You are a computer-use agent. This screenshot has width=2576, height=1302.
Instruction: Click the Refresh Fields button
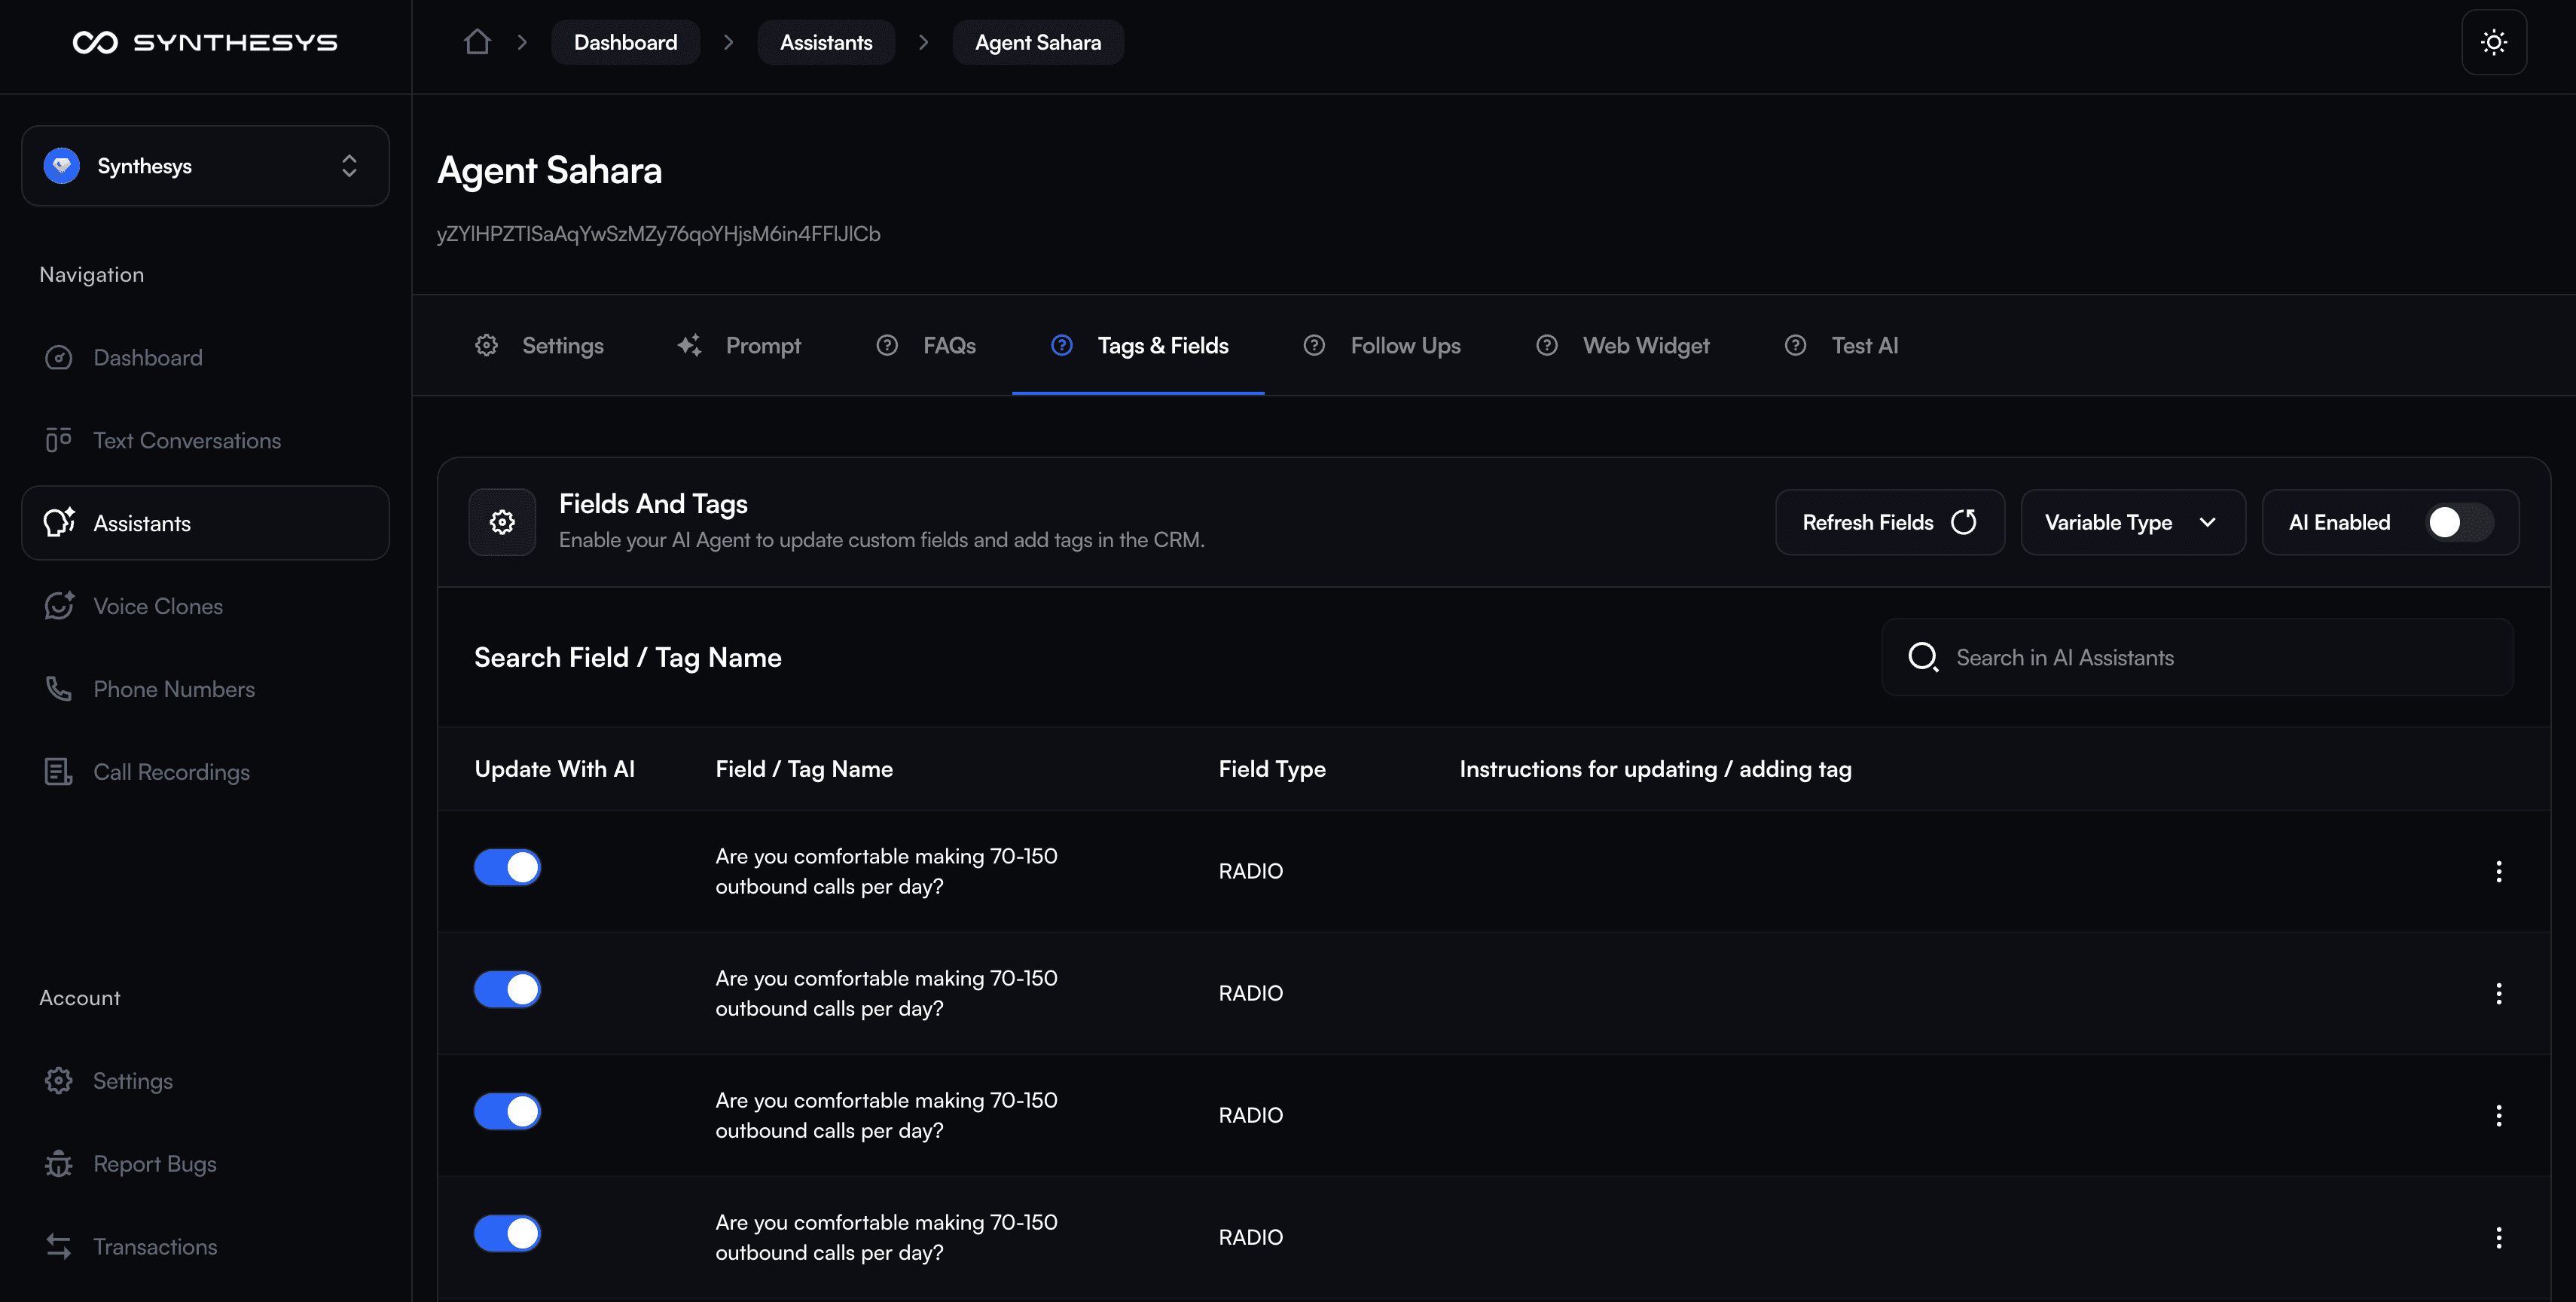[1888, 522]
